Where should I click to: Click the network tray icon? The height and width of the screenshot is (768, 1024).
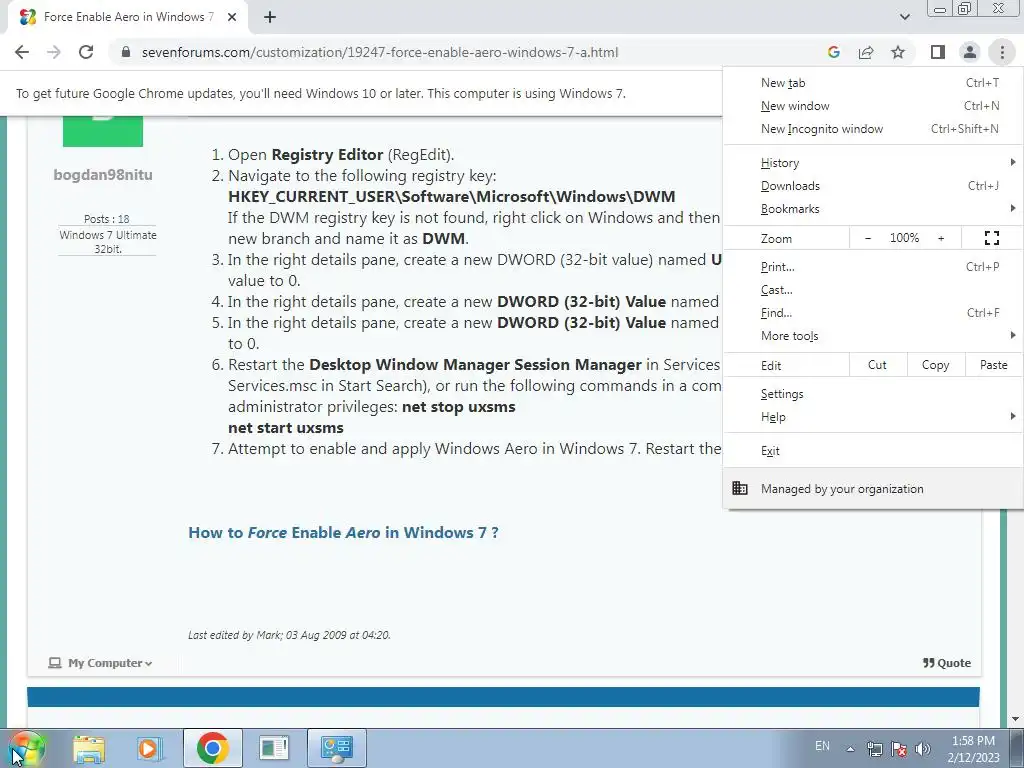coord(874,749)
